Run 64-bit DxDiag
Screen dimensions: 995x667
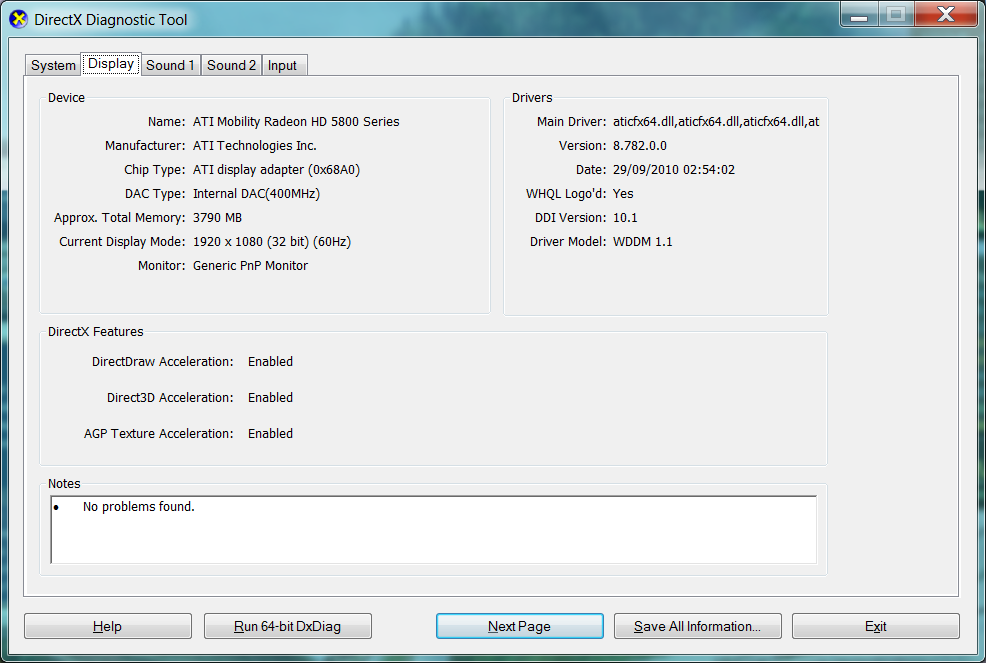(287, 627)
